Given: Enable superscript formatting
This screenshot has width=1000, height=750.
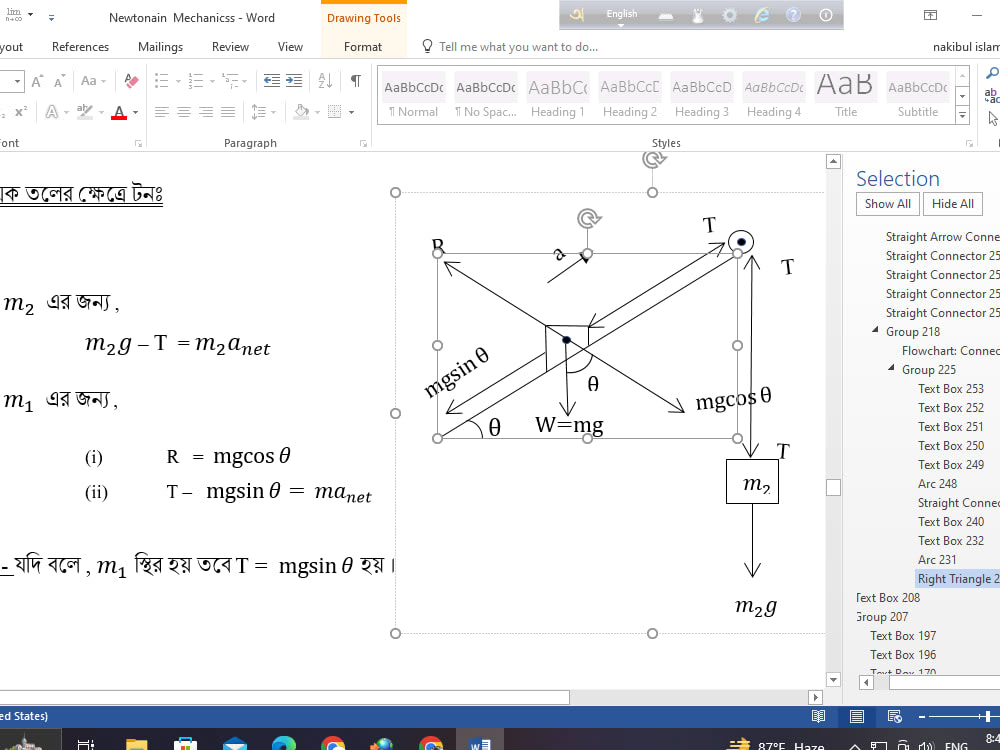Looking at the screenshot, I should 21,110.
